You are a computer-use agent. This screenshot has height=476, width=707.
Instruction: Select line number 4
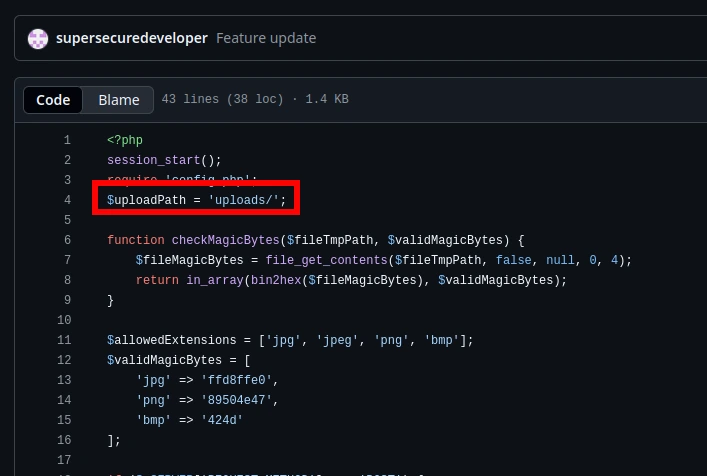(66, 200)
